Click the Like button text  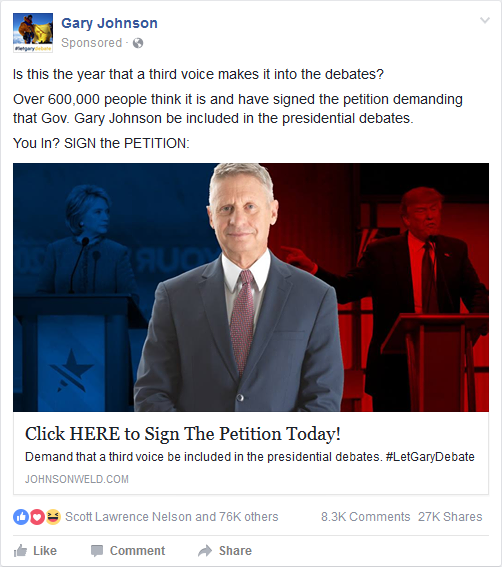pos(45,551)
